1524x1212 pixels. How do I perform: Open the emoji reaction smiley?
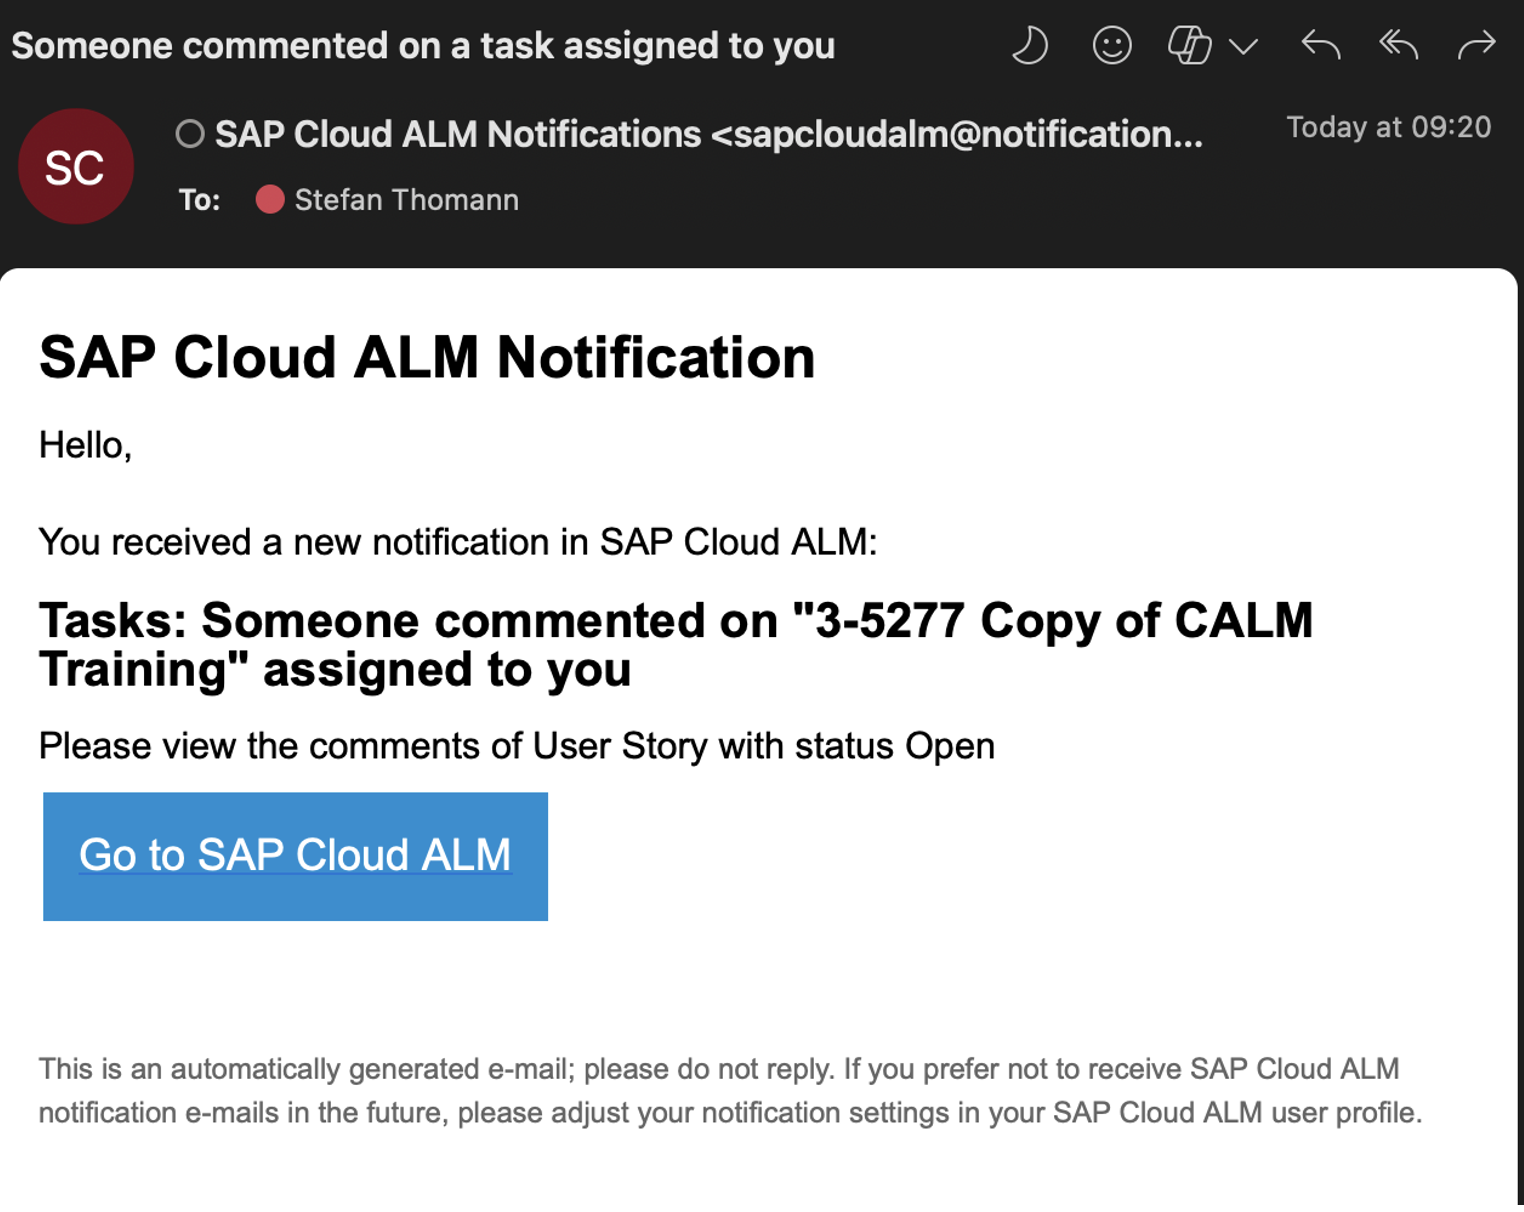[1111, 46]
